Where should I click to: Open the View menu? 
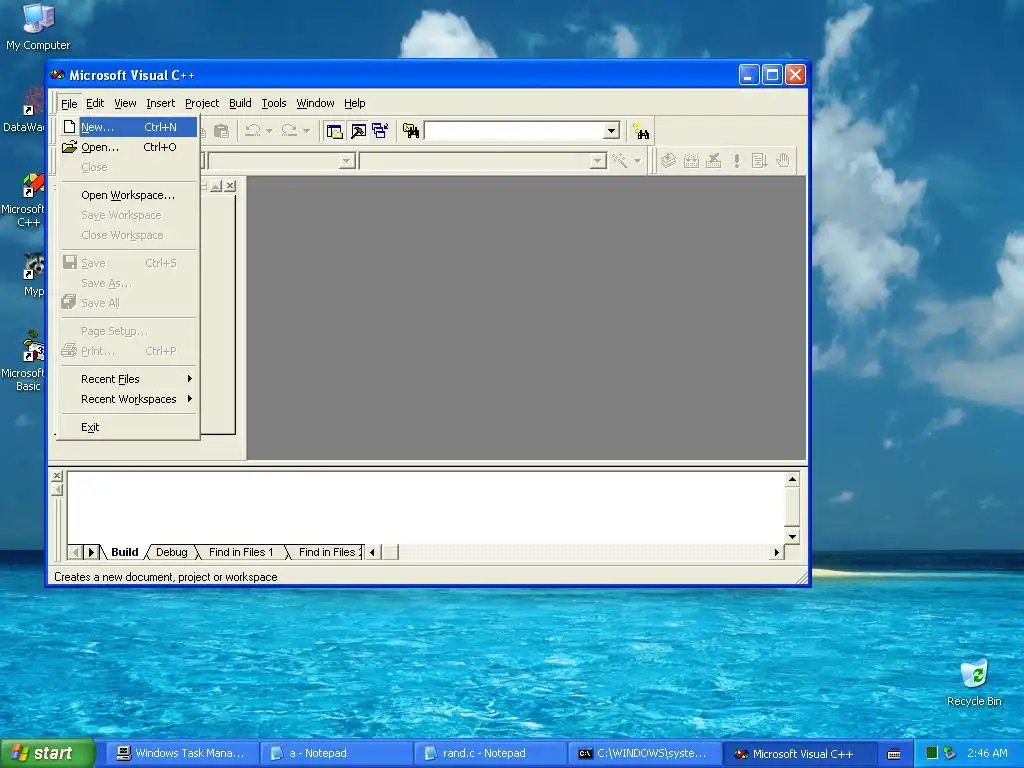125,103
